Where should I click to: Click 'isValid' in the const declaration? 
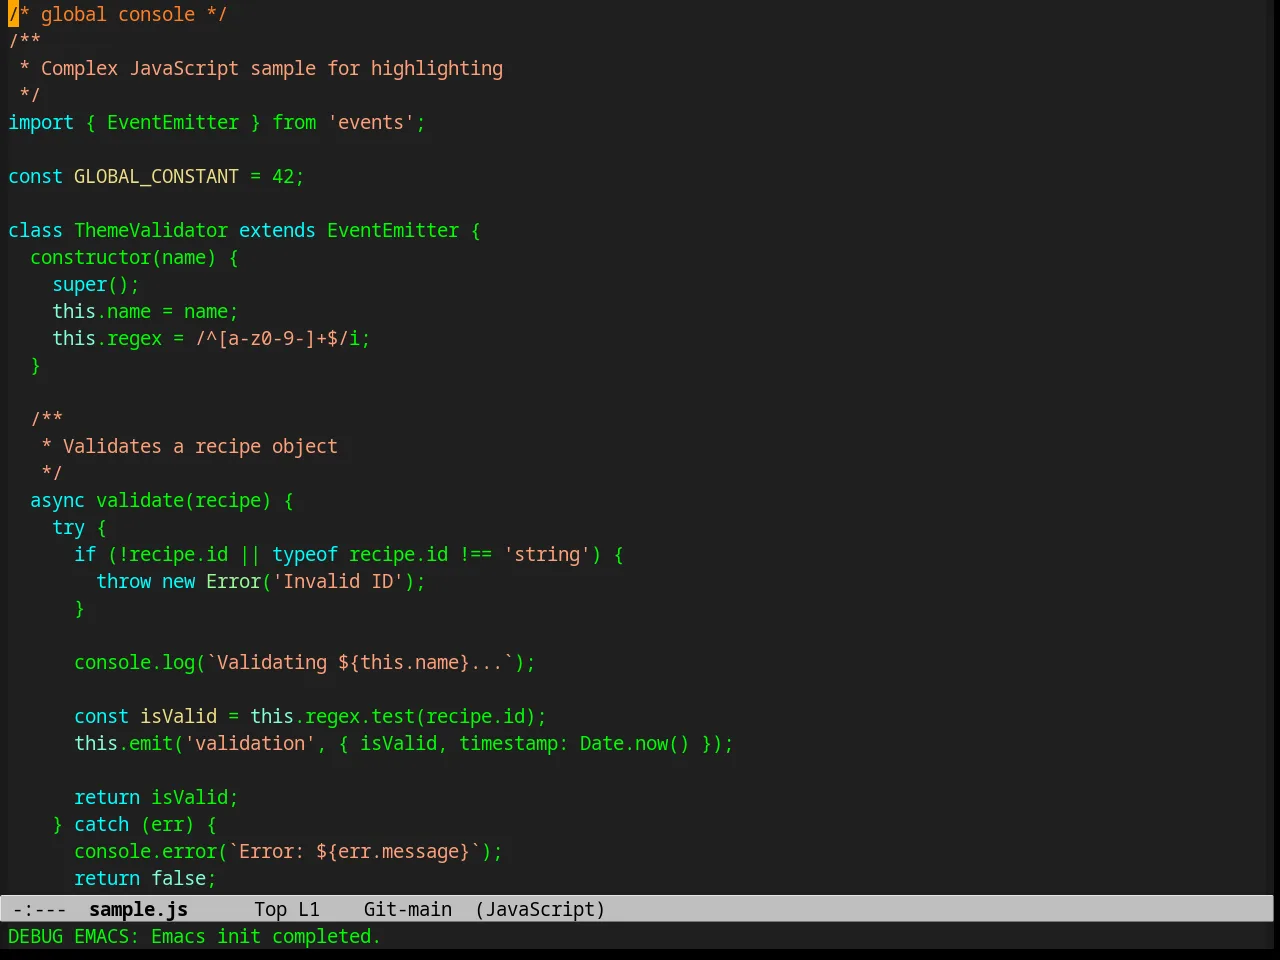[178, 716]
